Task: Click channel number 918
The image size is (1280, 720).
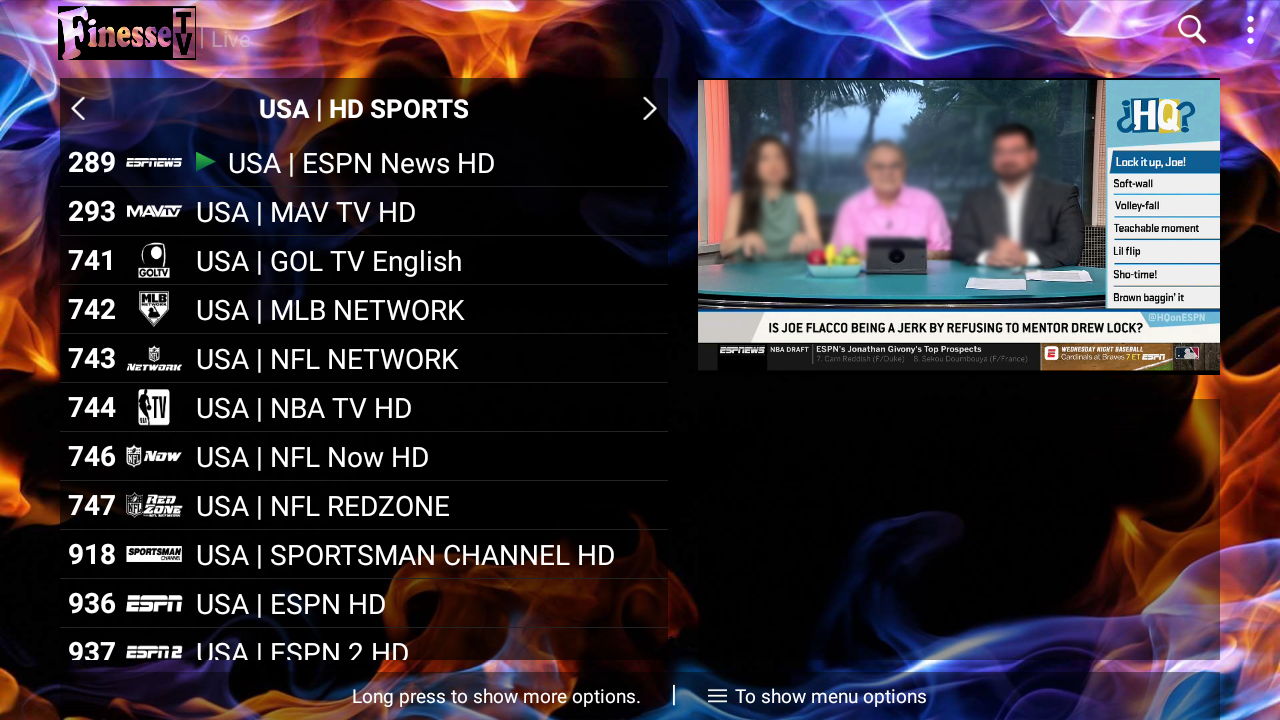Action: tap(92, 554)
